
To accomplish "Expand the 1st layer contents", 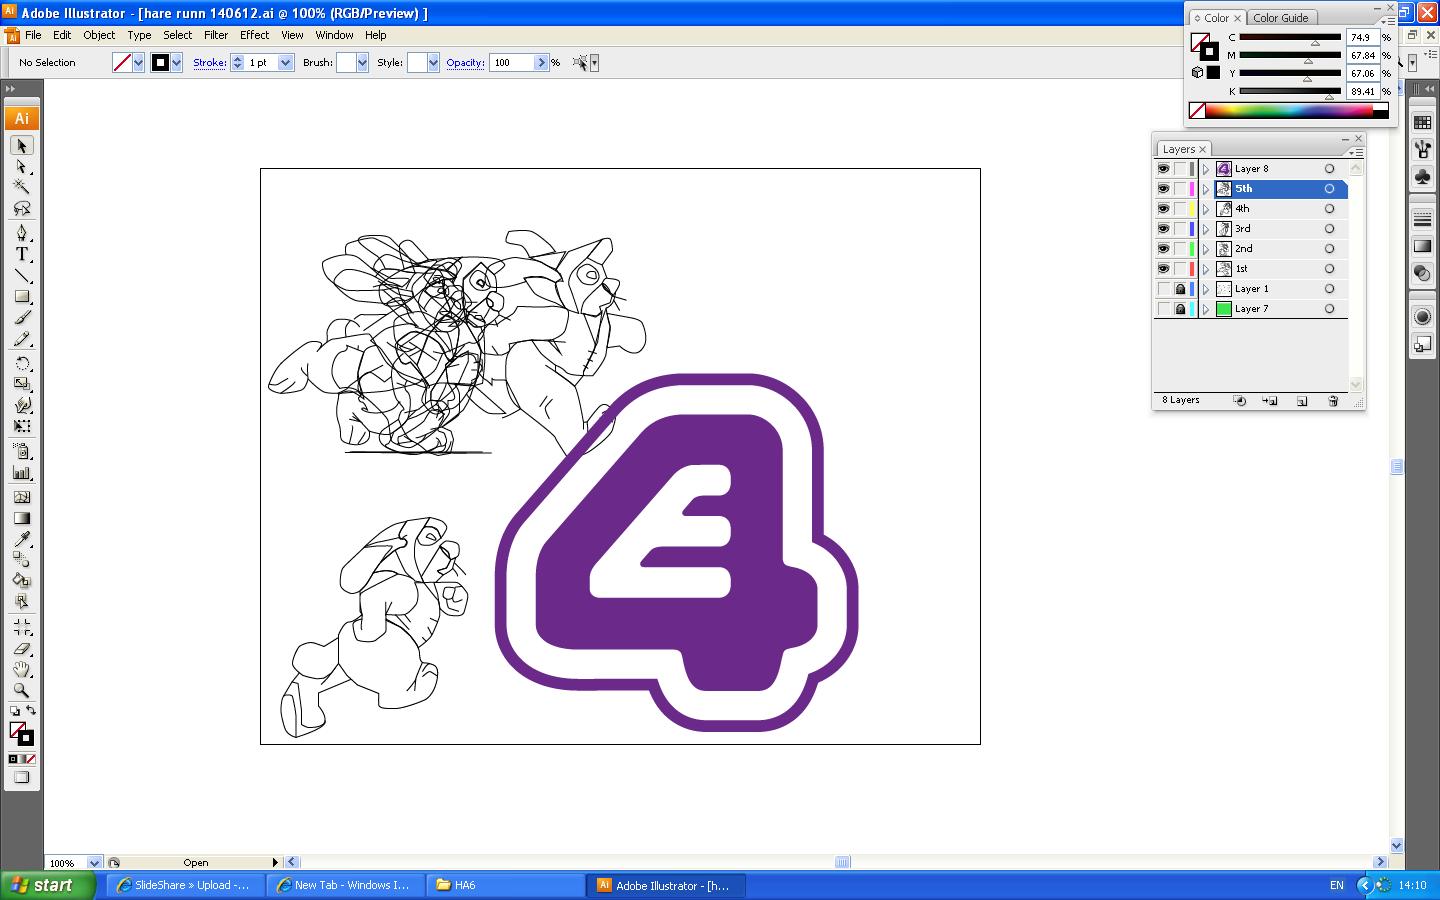I will 1206,269.
